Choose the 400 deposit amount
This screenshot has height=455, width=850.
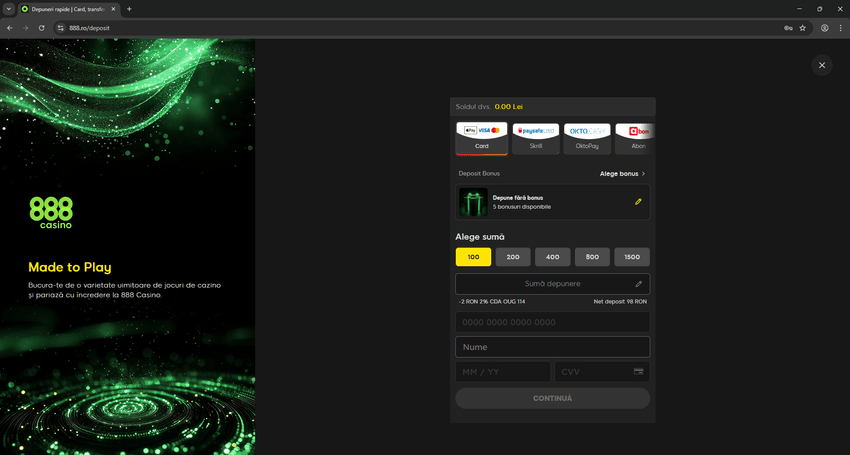click(x=552, y=257)
